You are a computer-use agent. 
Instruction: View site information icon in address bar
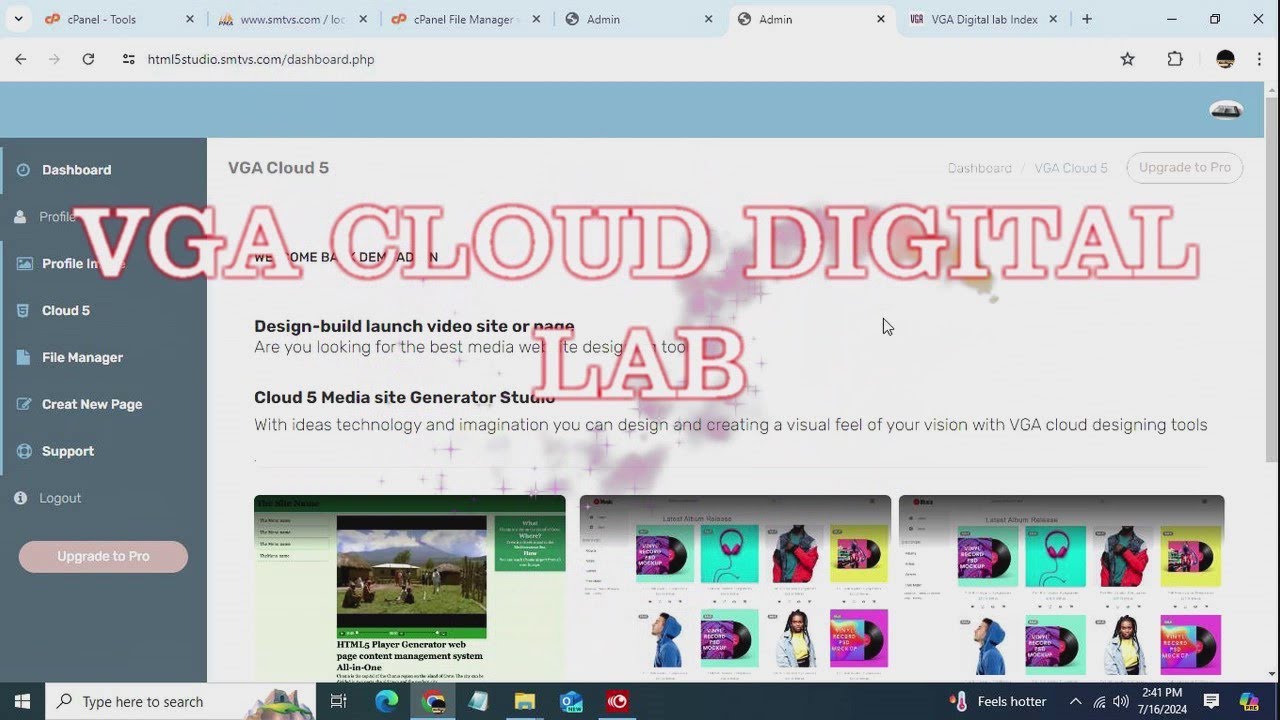[128, 59]
